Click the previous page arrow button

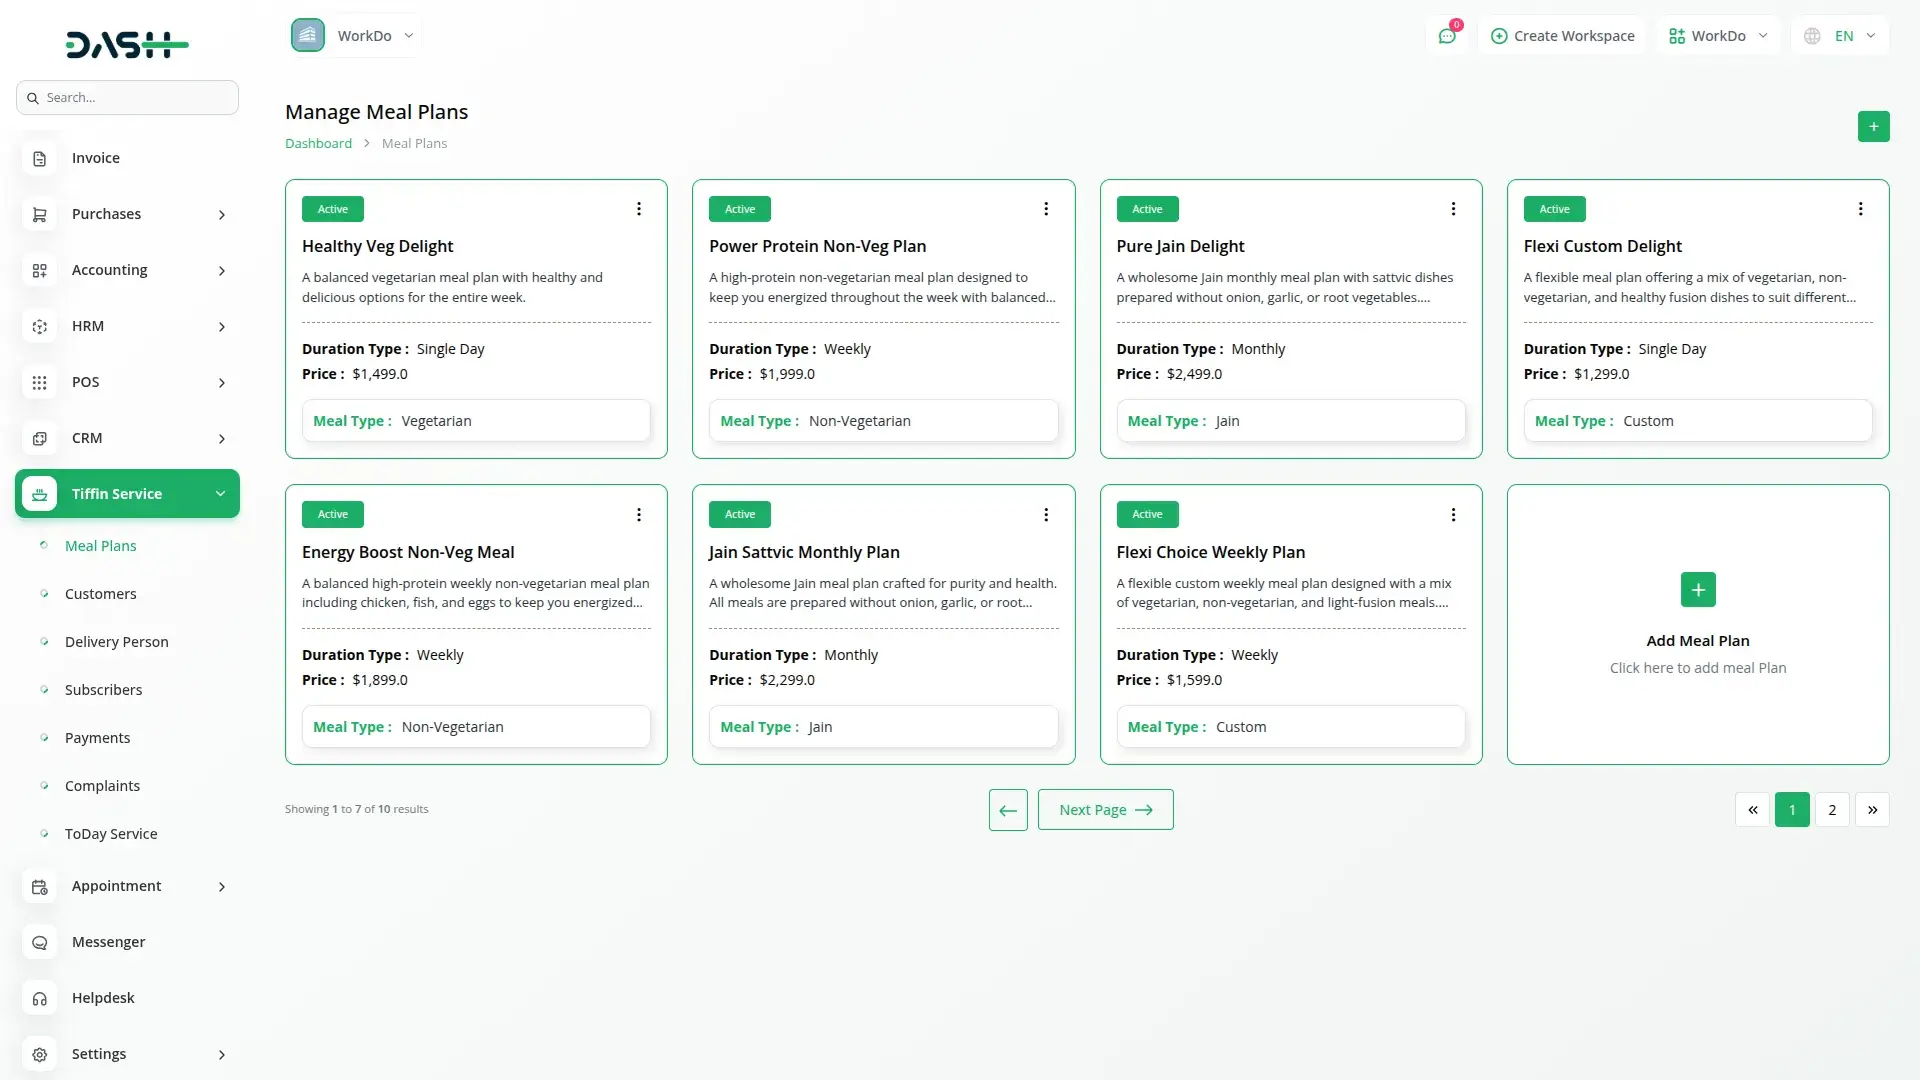click(x=1008, y=810)
